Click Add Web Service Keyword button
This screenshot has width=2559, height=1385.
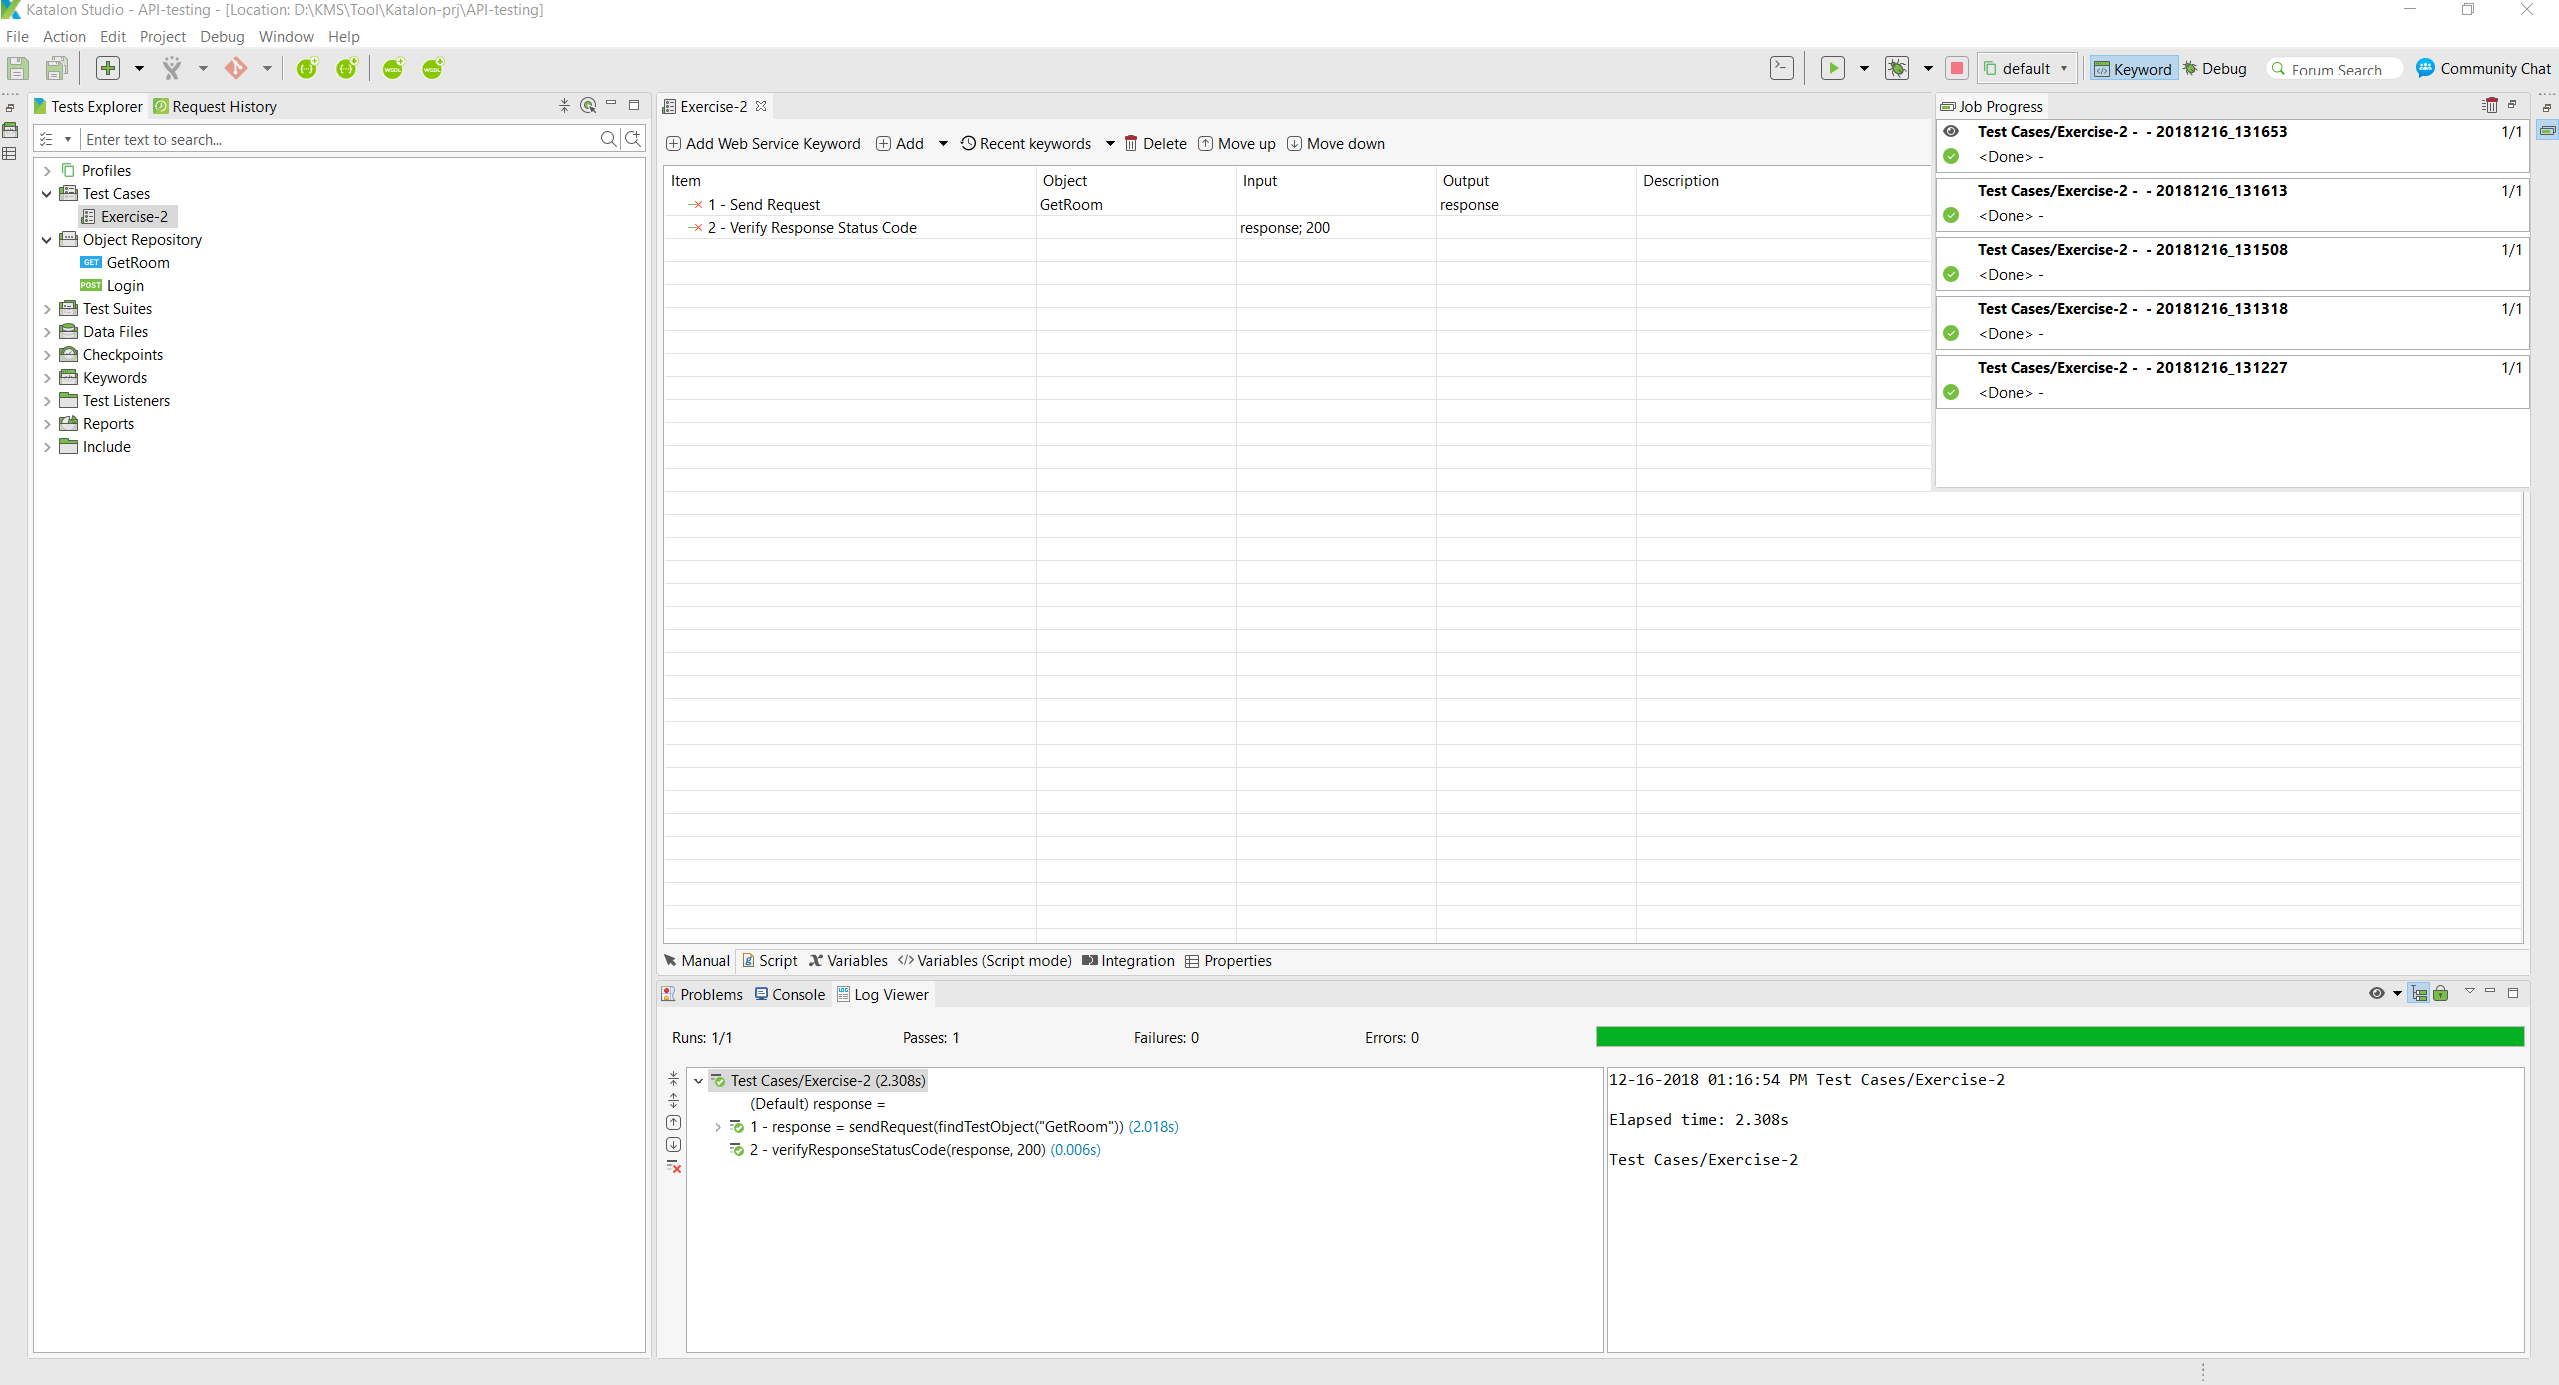click(763, 144)
